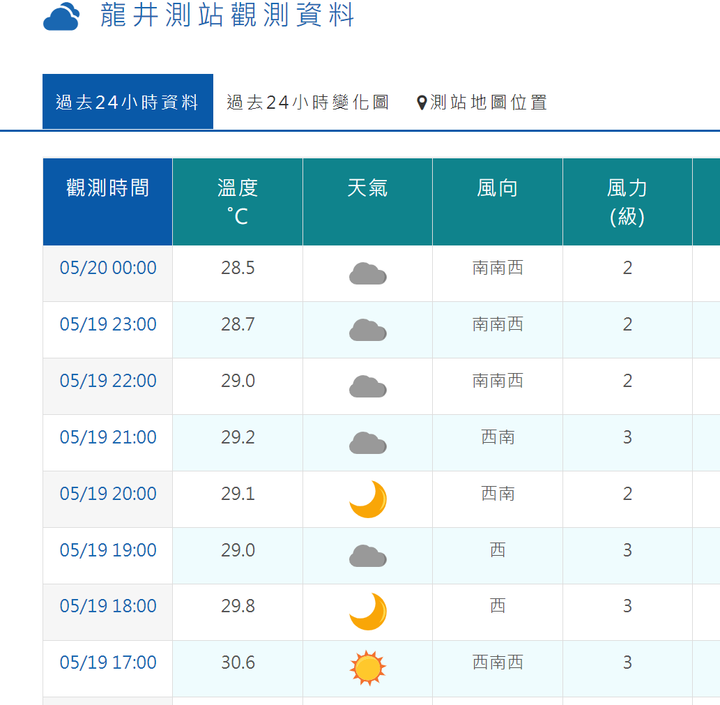This screenshot has width=720, height=705.
Task: Click the 05/19 21:00 time entry
Action: click(108, 437)
